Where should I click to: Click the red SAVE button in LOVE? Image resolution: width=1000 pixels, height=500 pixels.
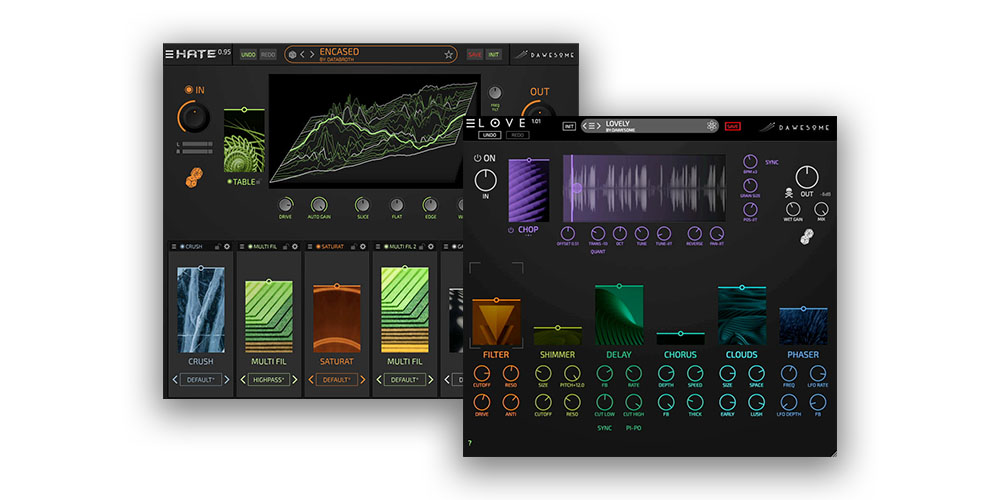732,126
